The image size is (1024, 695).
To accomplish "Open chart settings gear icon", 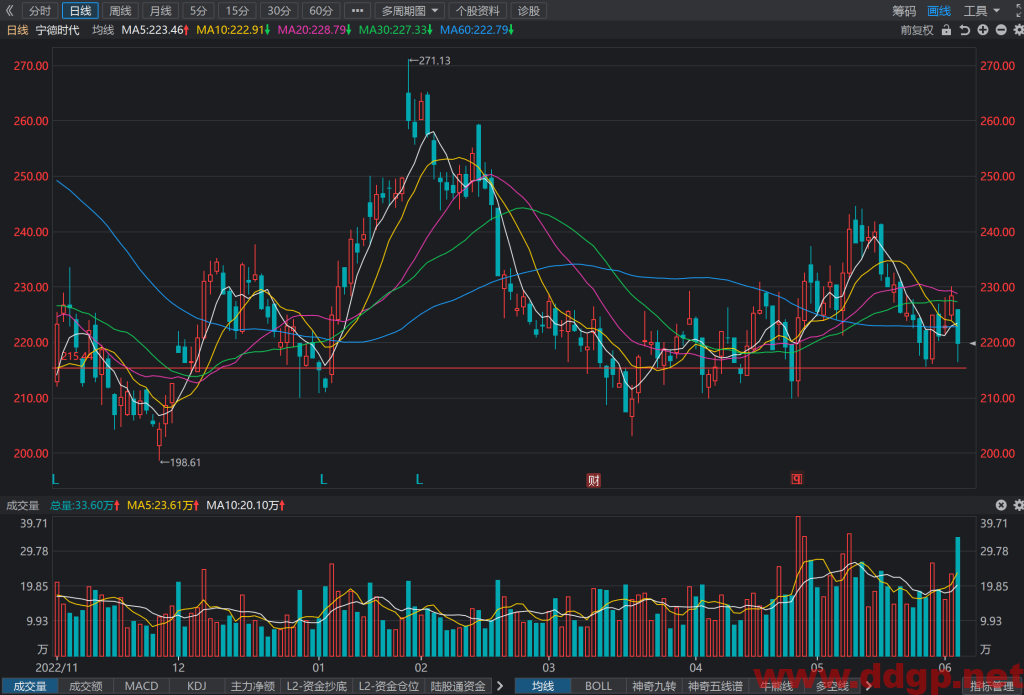I will point(1018,30).
